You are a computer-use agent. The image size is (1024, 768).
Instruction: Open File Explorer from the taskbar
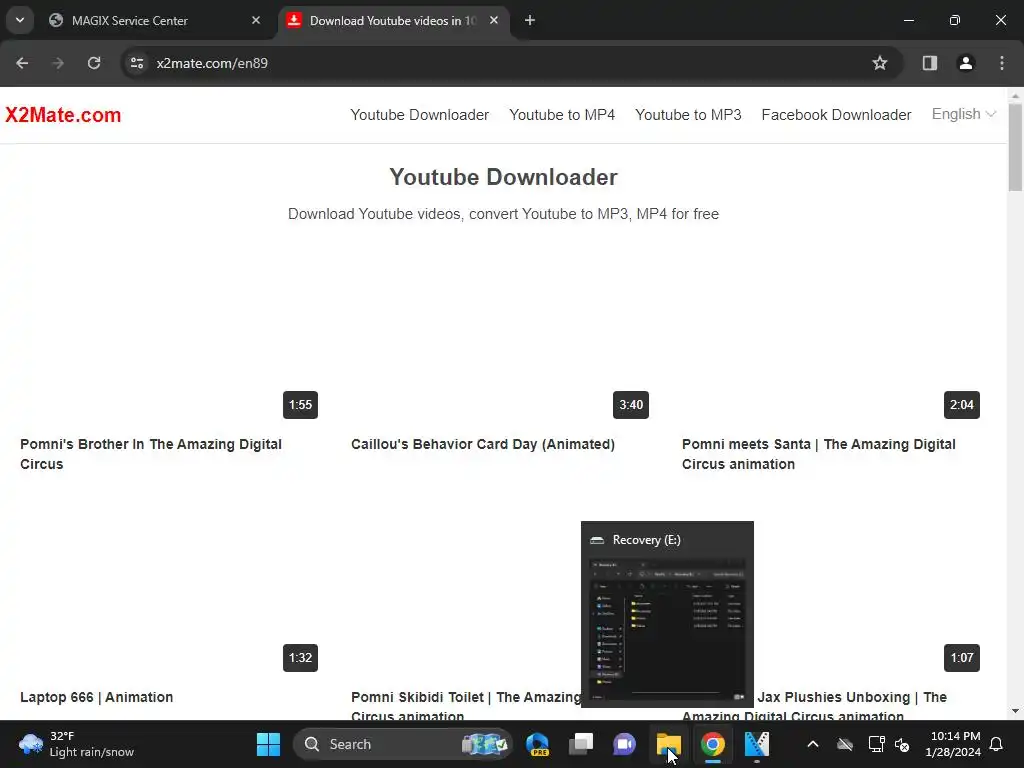669,744
